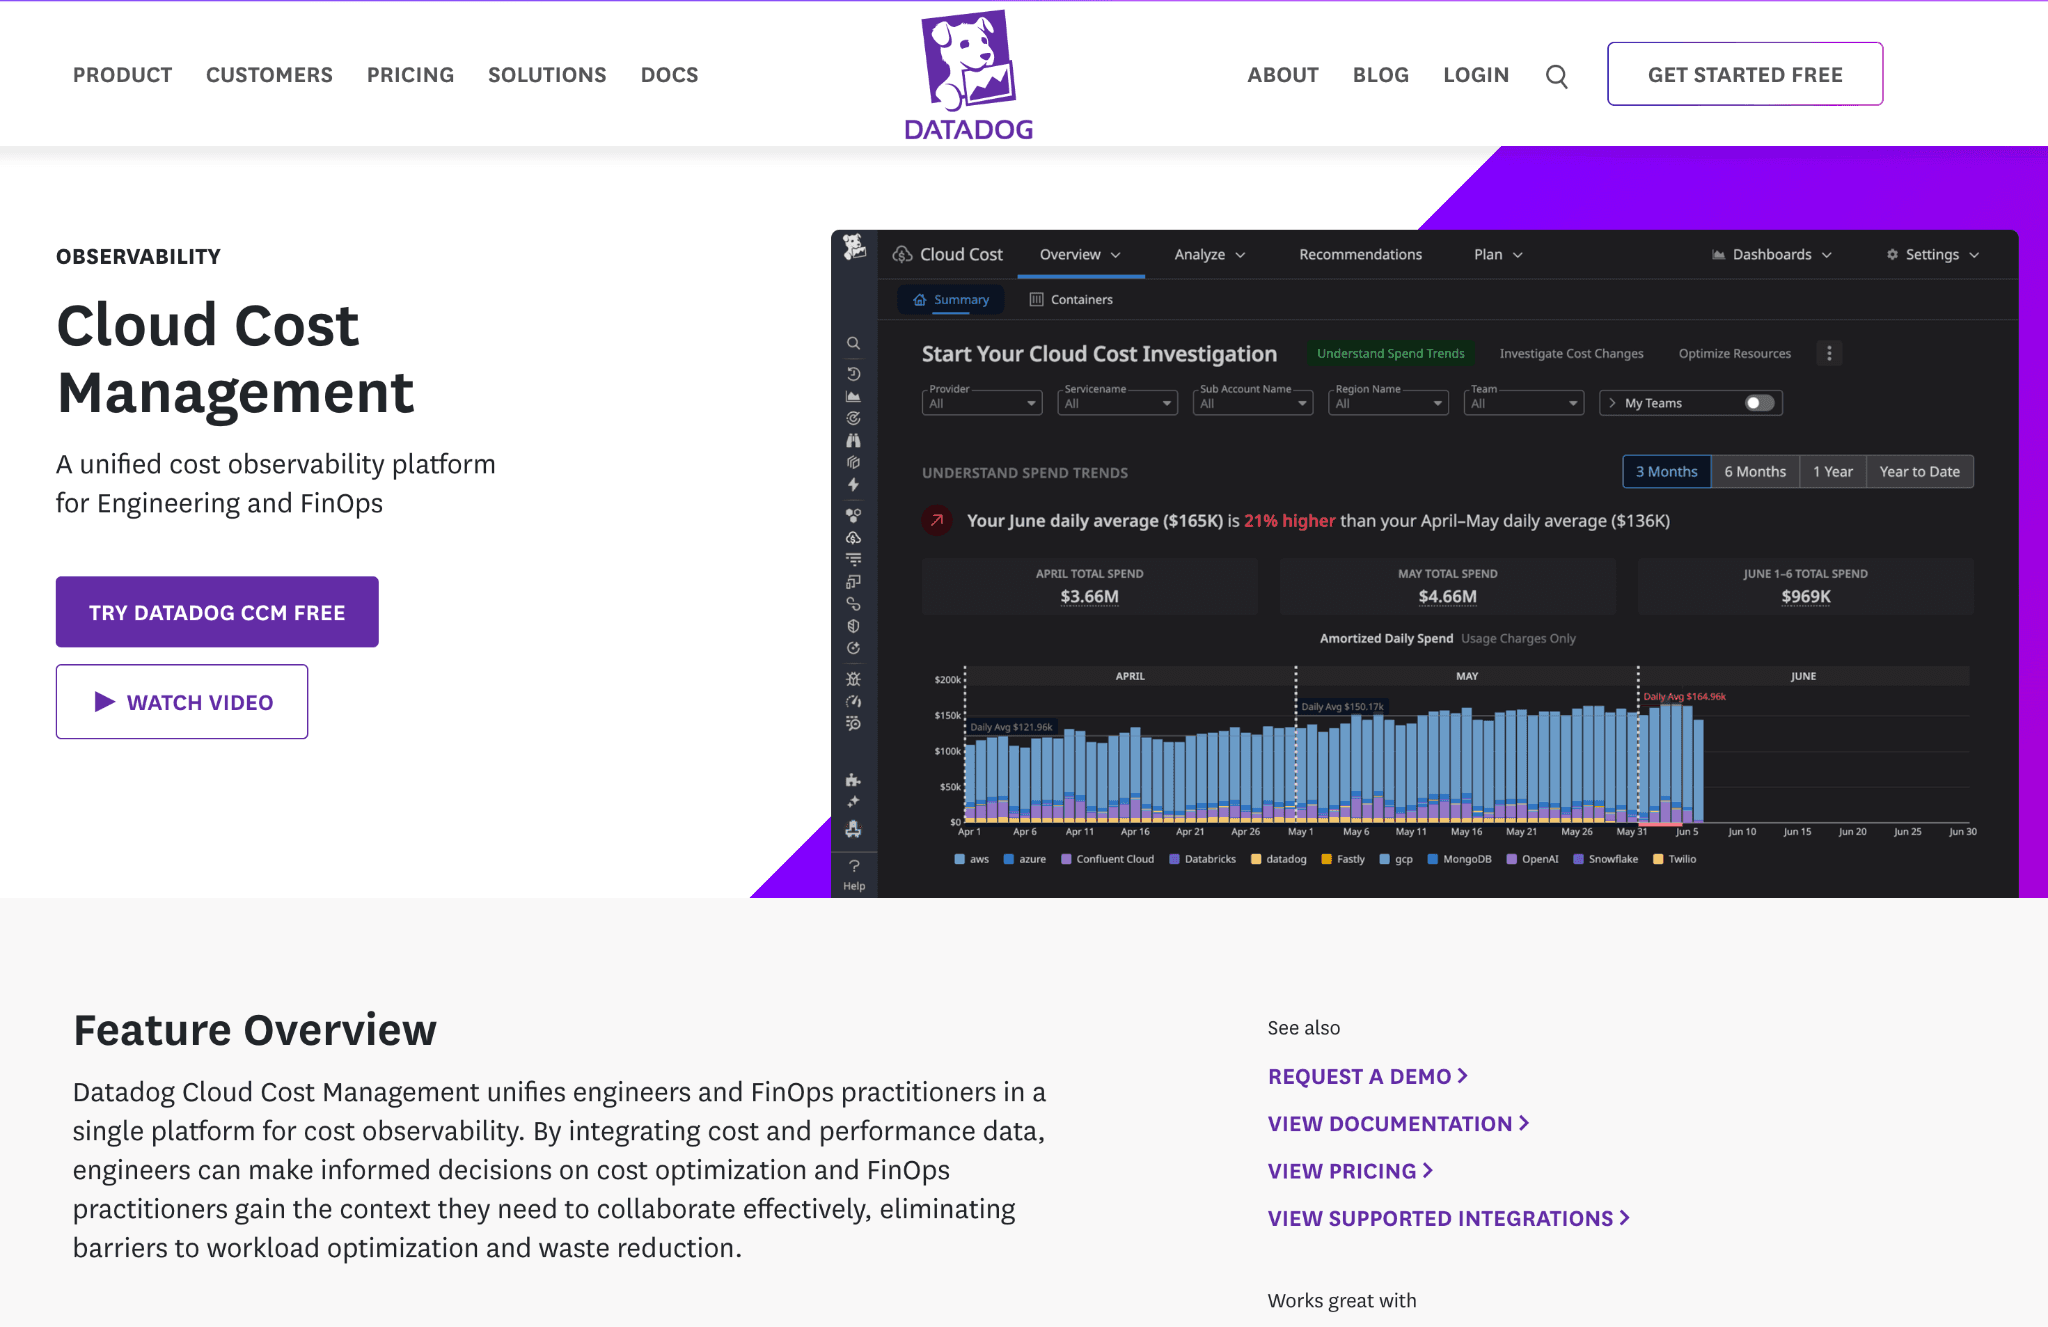The width and height of the screenshot is (2048, 1327).
Task: Click the sparkle stars icon in sidebar
Action: click(x=853, y=802)
